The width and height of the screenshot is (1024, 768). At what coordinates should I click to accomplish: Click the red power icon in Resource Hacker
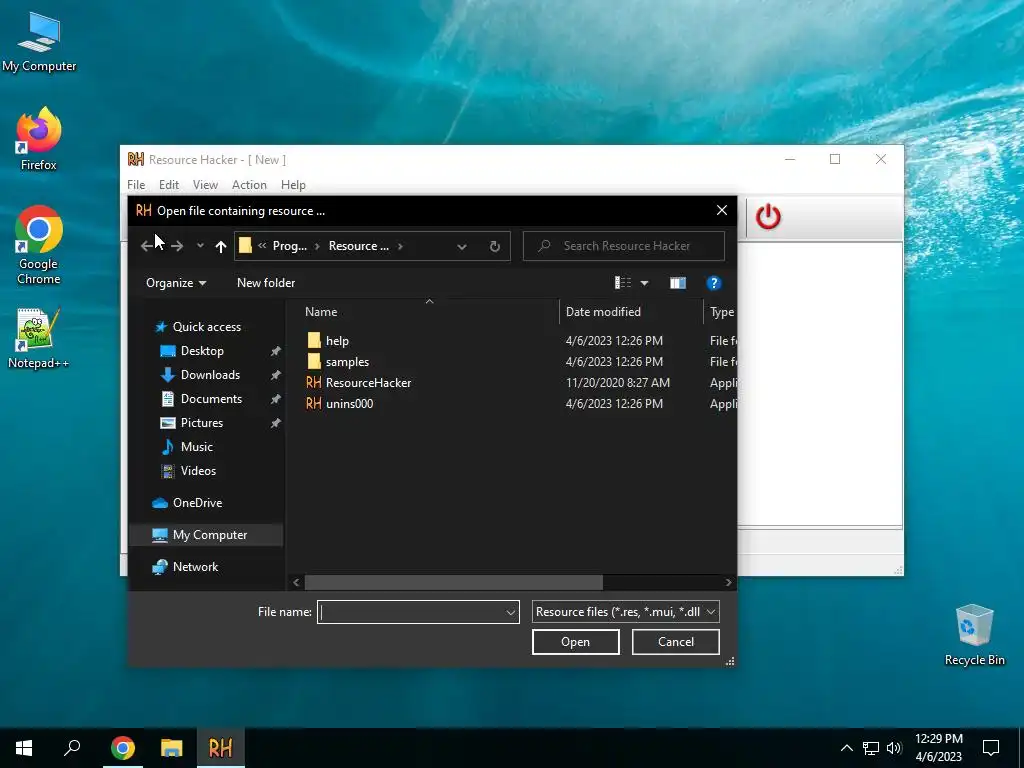tap(767, 217)
